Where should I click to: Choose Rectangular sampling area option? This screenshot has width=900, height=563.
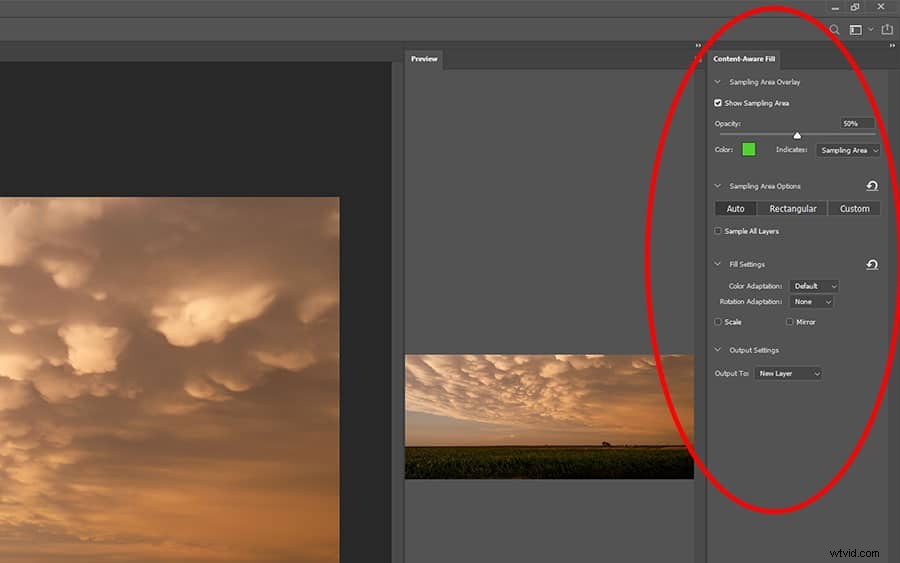pos(793,208)
